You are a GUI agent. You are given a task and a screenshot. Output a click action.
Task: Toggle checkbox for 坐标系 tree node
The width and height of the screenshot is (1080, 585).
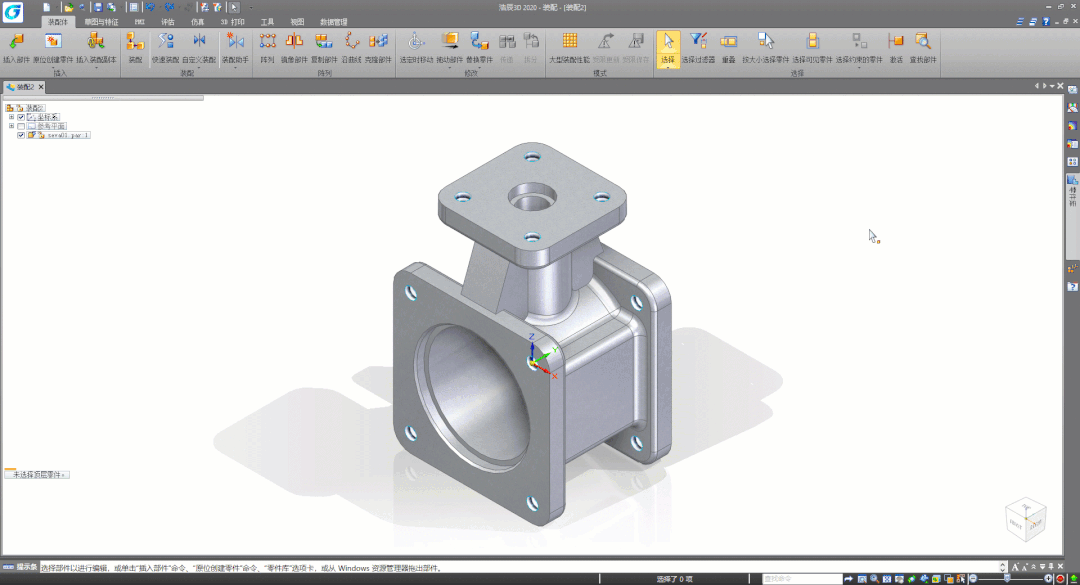21,117
